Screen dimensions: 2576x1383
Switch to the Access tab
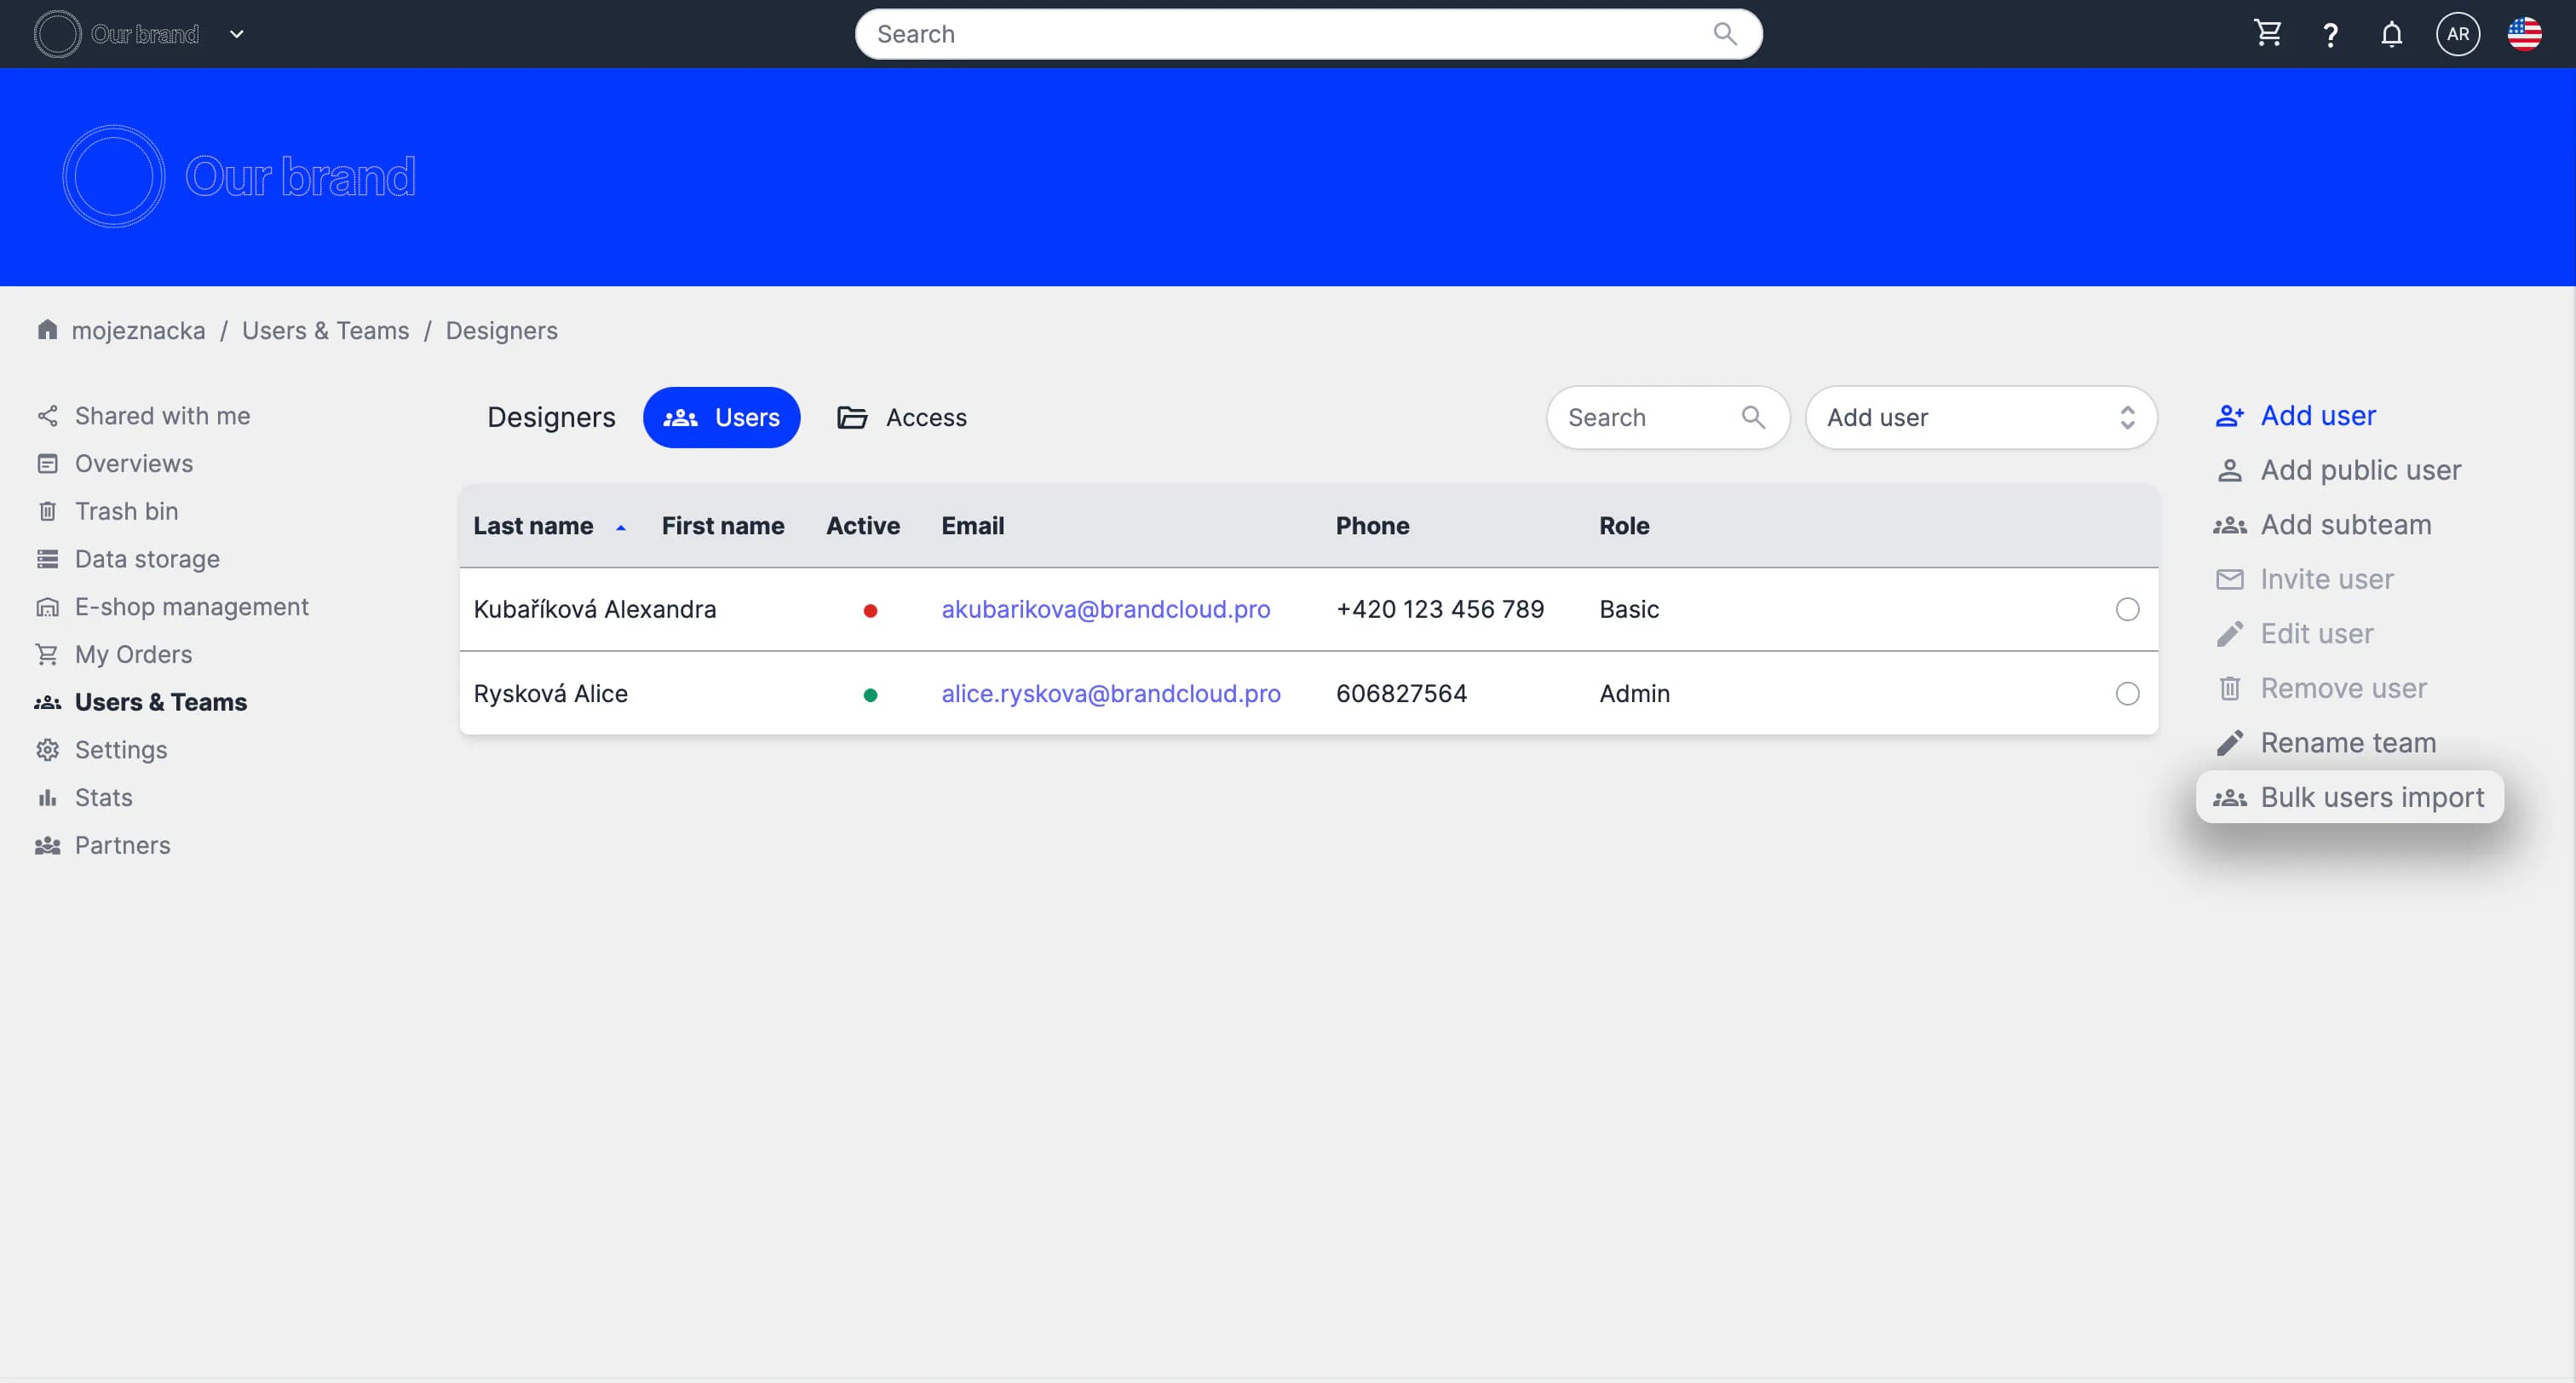tap(902, 417)
